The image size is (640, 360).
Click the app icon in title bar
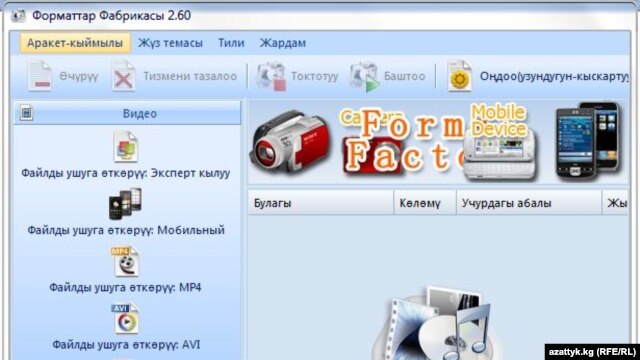[x=18, y=16]
